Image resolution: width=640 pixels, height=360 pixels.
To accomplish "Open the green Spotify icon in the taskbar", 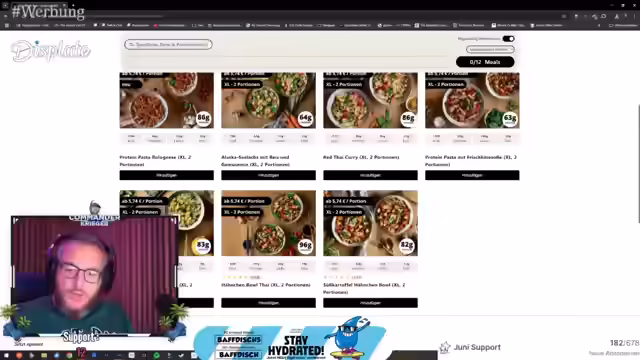I will coord(156,356).
